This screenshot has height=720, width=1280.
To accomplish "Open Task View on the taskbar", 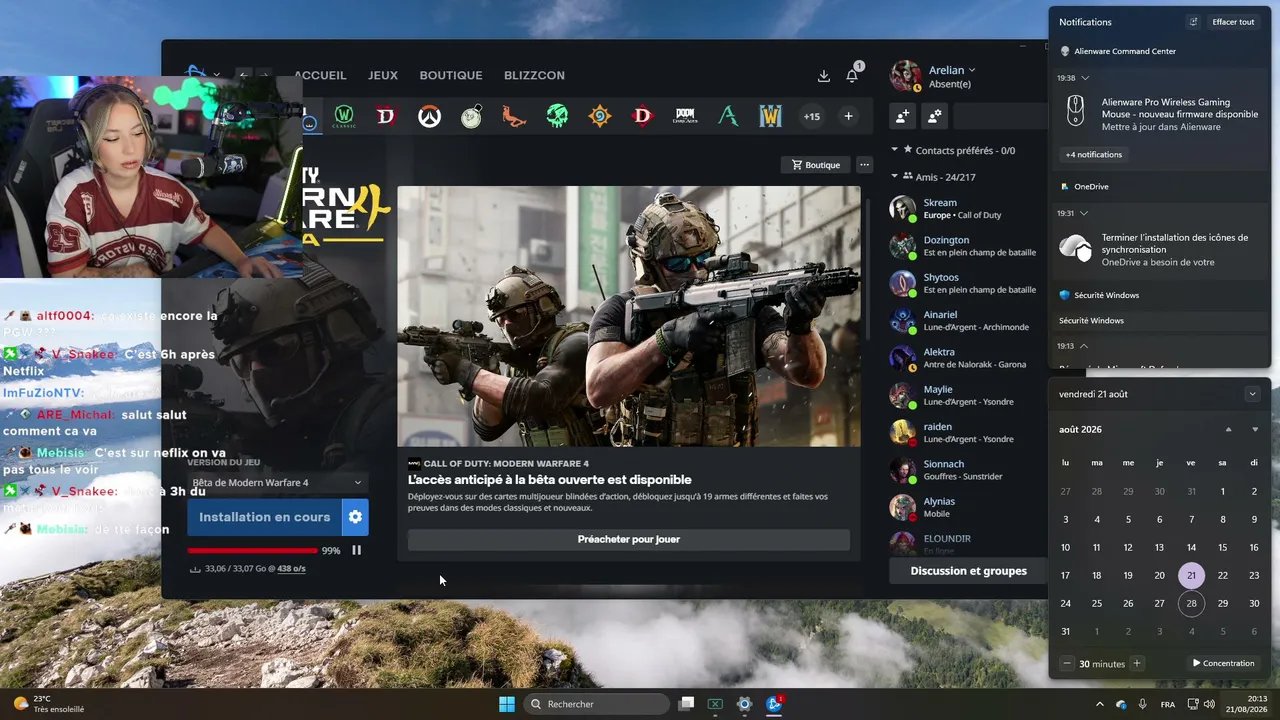I will (686, 704).
